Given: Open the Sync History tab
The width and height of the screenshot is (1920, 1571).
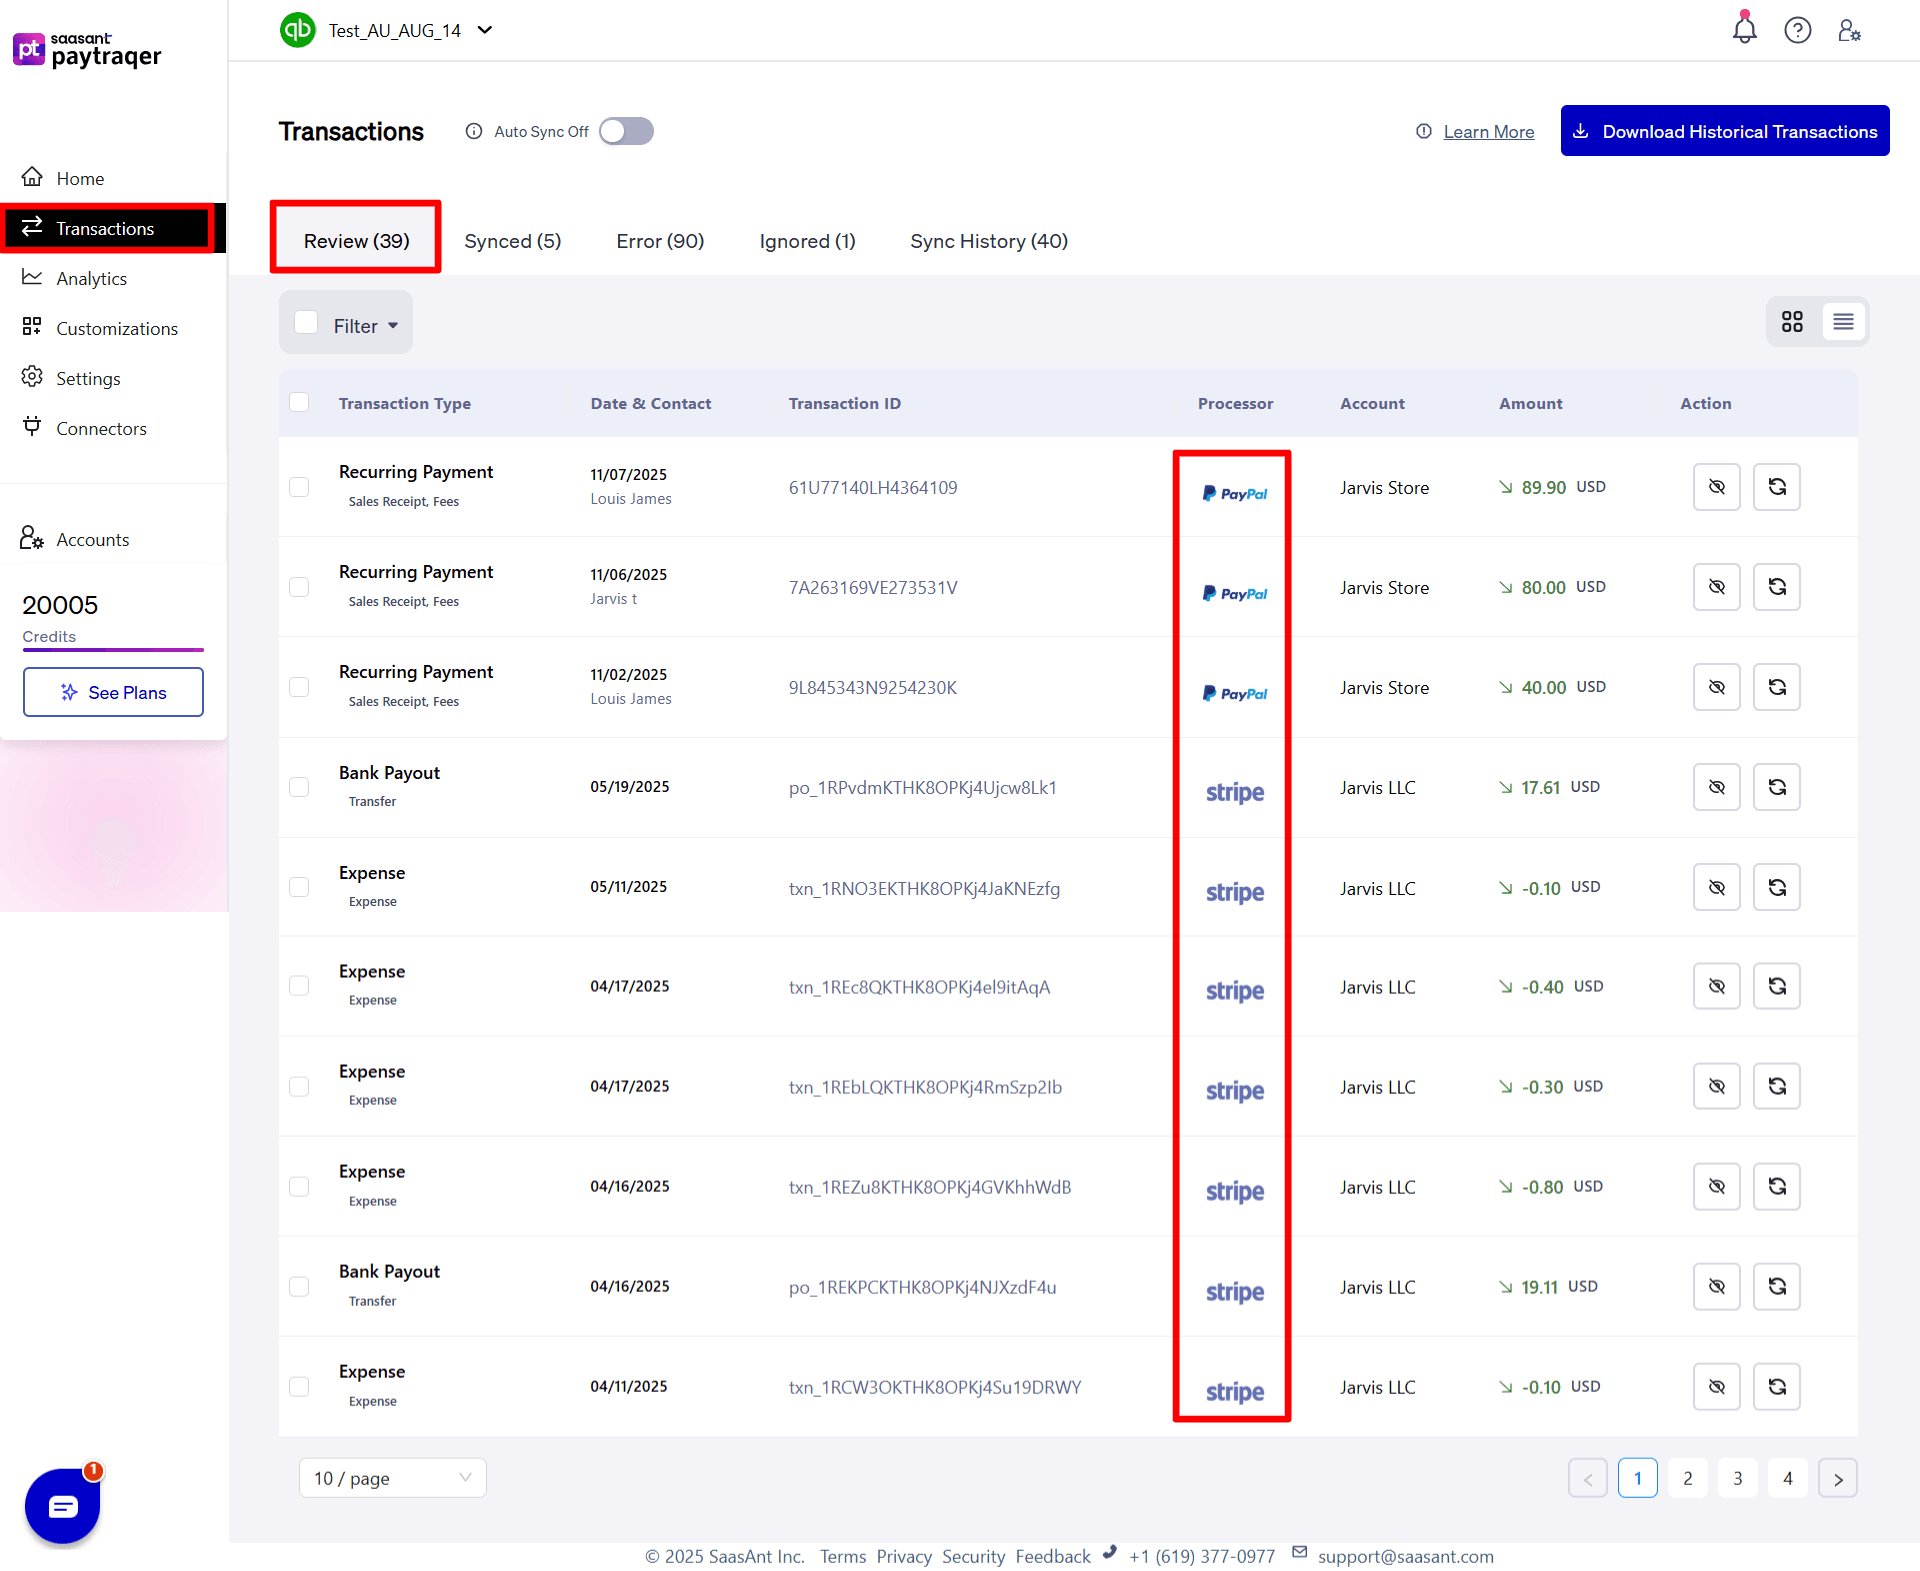Looking at the screenshot, I should coord(988,241).
